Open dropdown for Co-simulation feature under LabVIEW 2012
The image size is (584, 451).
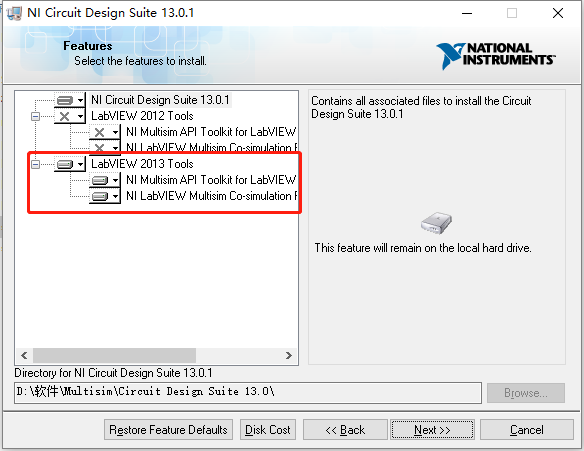(105, 148)
